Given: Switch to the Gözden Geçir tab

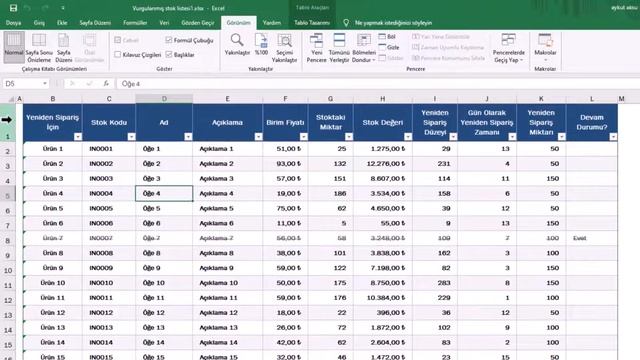Looking at the screenshot, I should tap(198, 23).
